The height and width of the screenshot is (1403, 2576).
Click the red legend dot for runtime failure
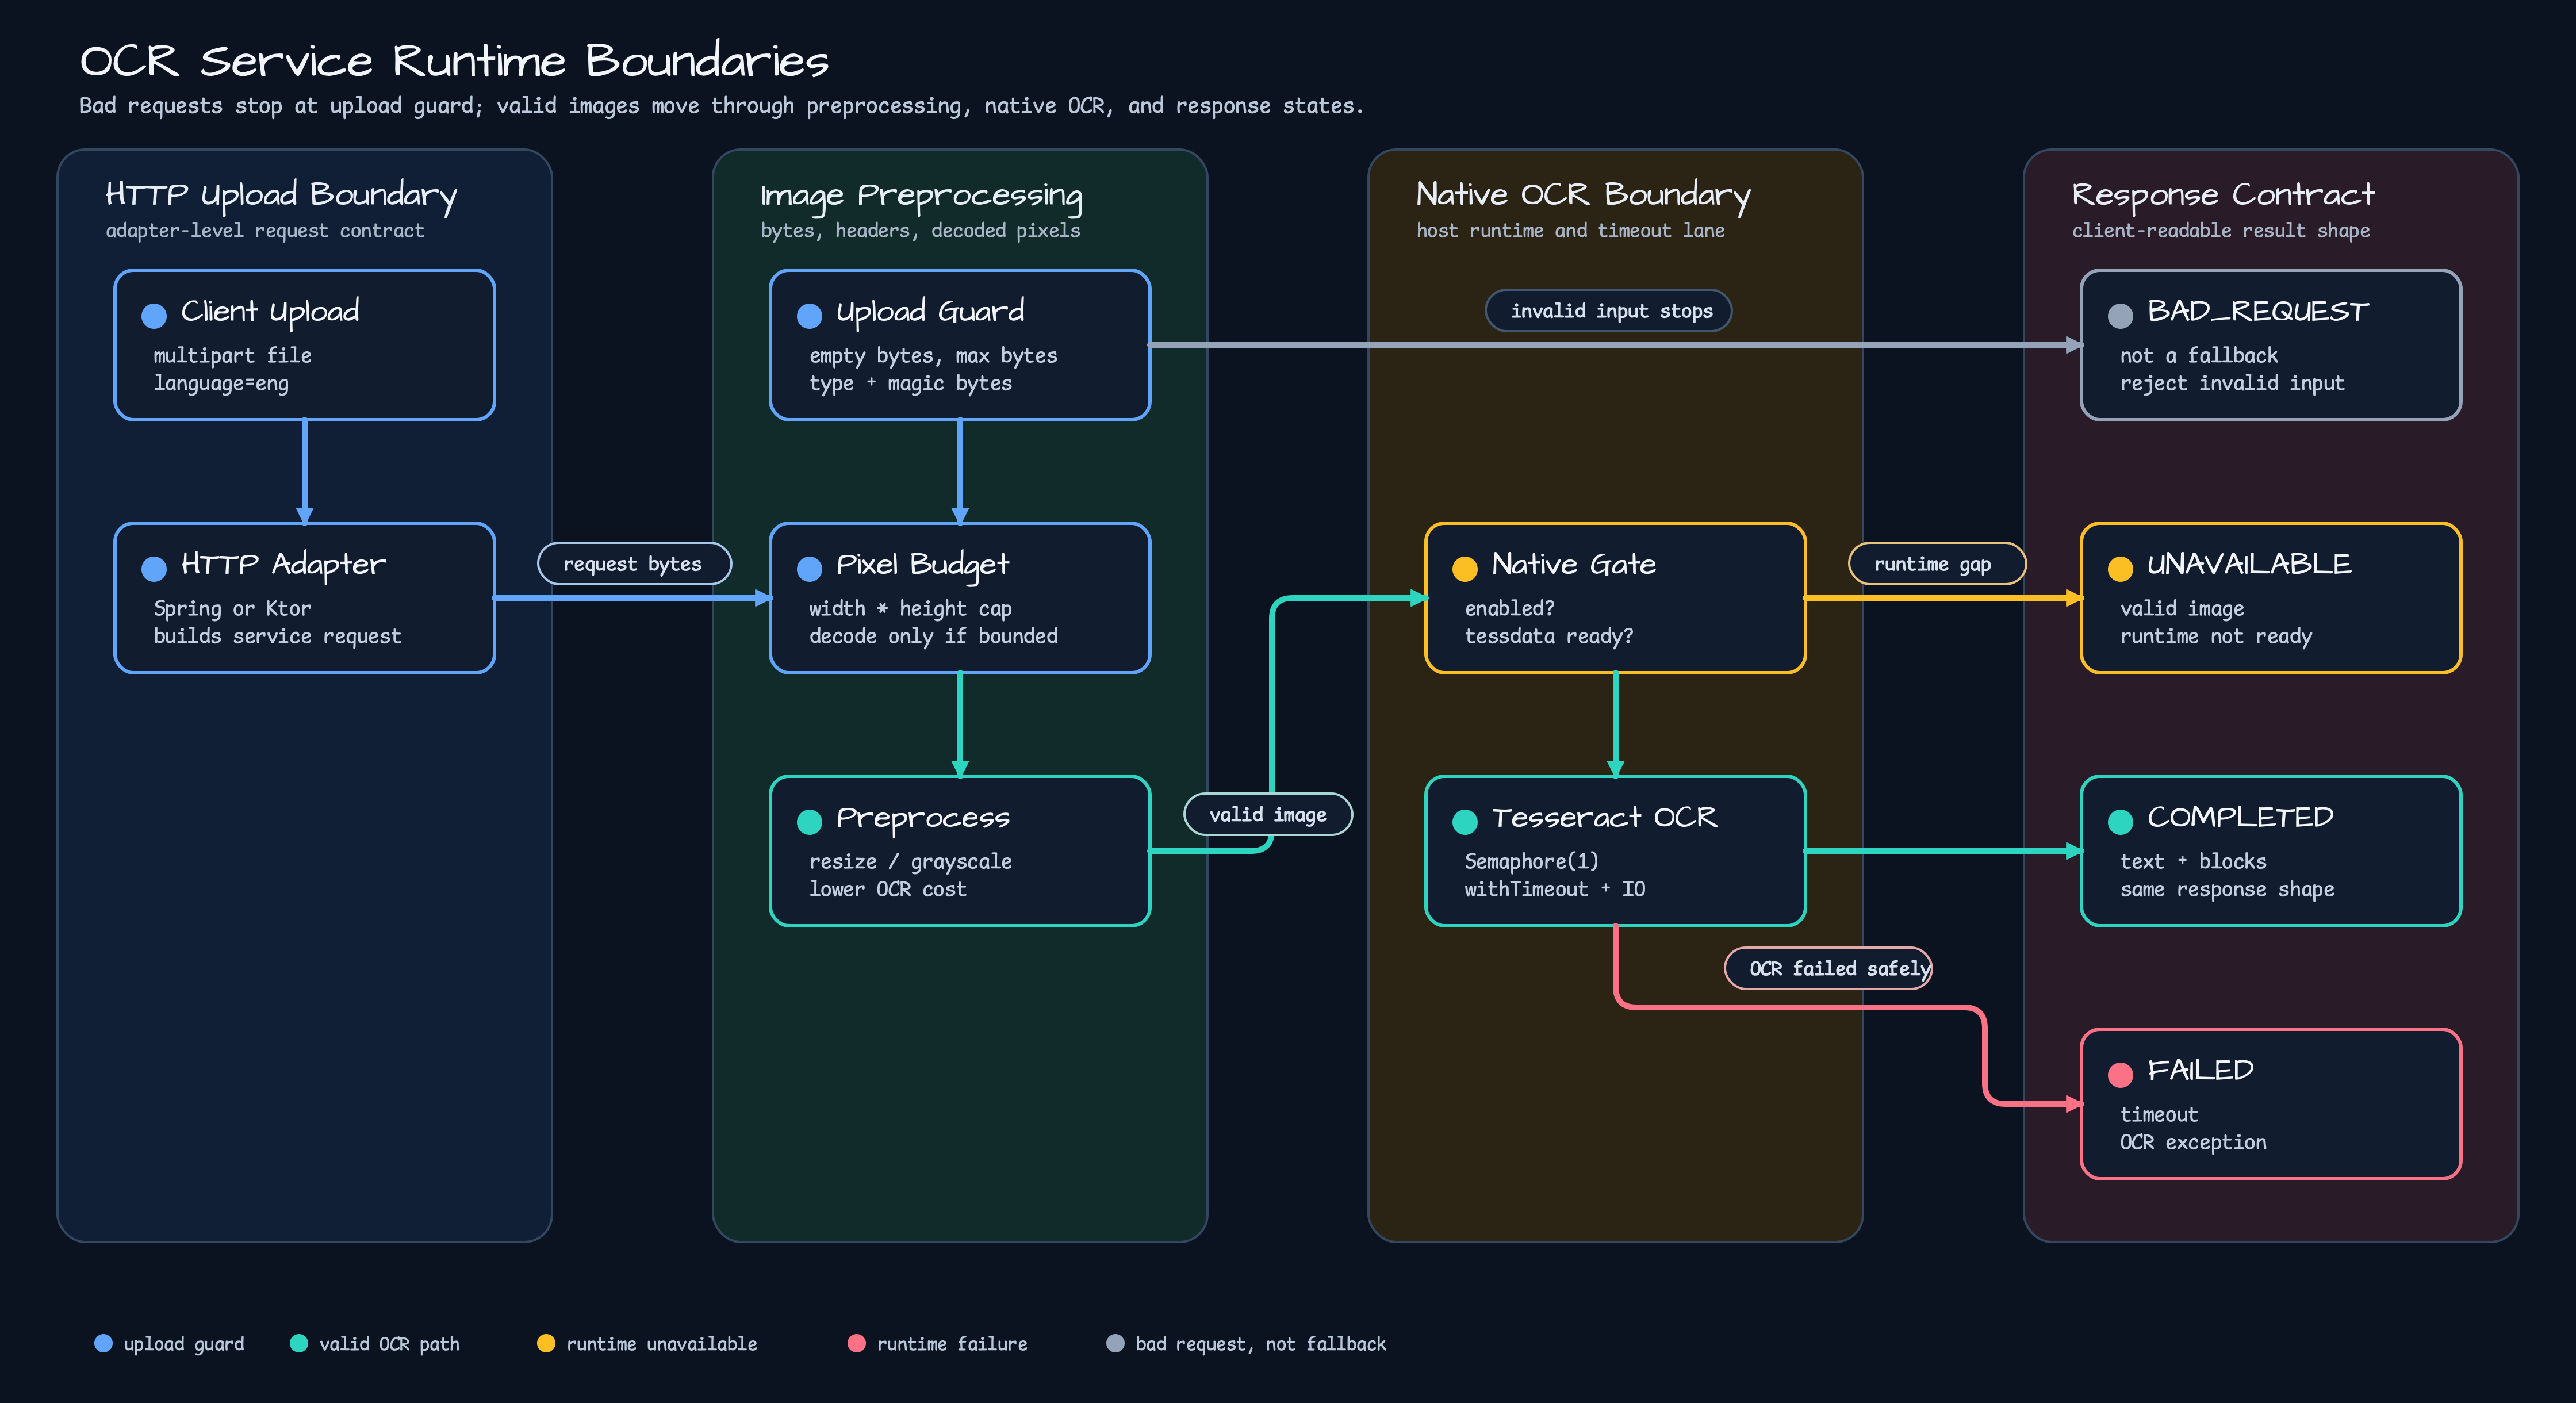coord(856,1343)
